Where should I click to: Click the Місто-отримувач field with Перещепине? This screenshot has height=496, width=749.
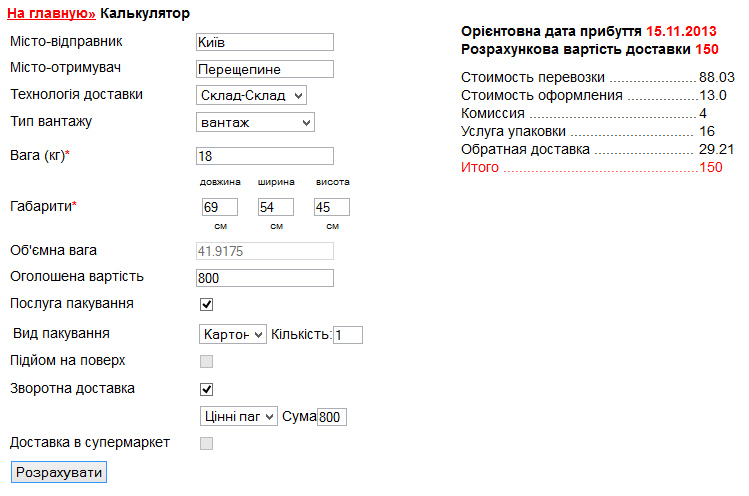coord(265,69)
